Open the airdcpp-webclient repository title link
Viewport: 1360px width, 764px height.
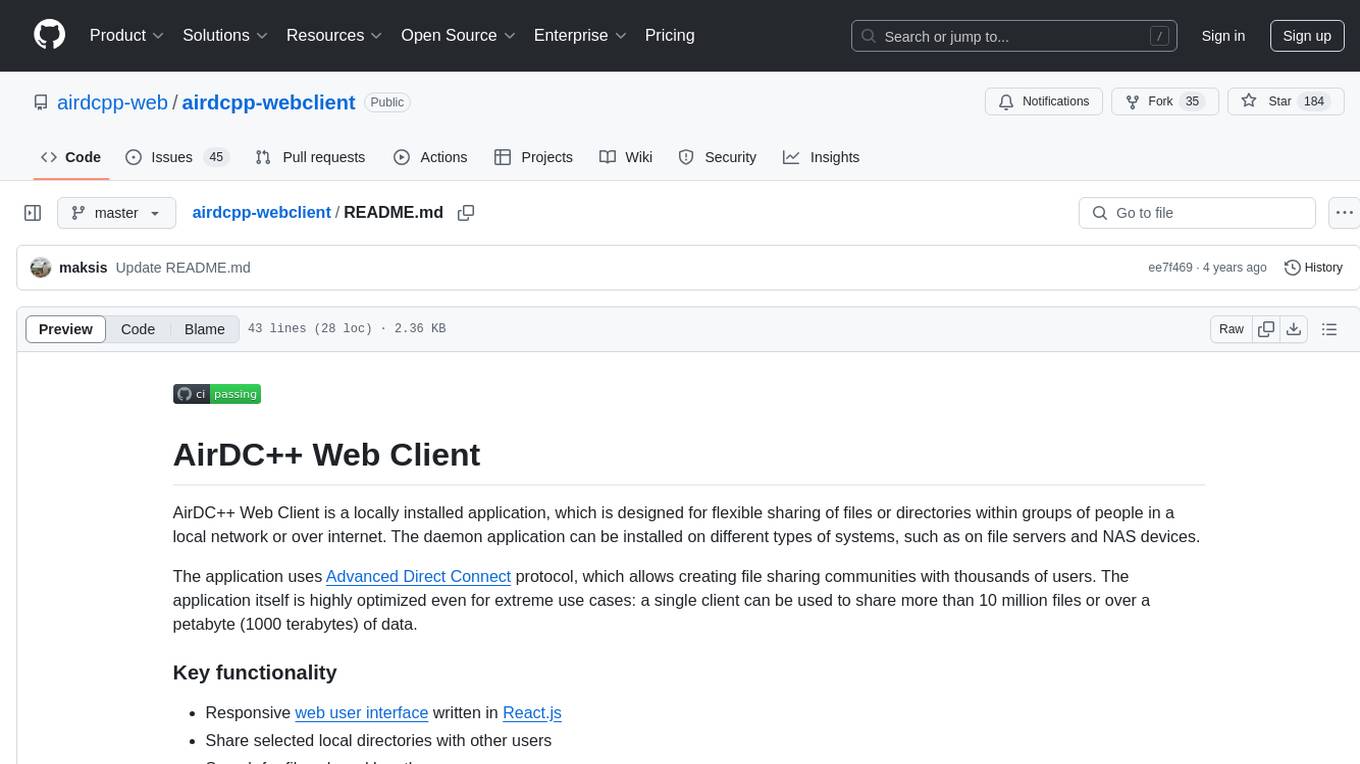[x=268, y=102]
